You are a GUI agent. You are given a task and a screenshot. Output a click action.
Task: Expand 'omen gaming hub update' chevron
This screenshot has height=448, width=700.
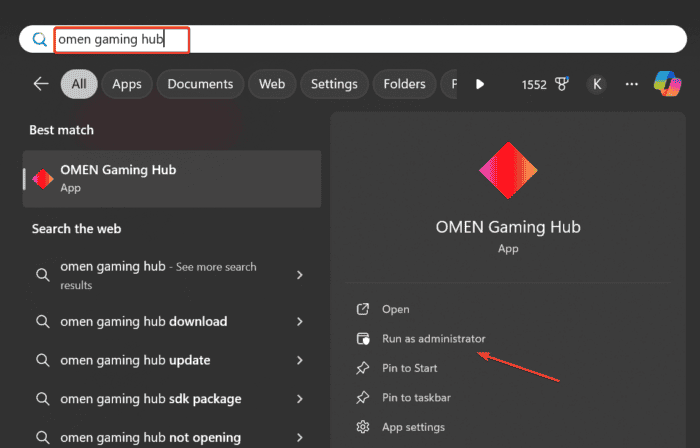coord(300,360)
